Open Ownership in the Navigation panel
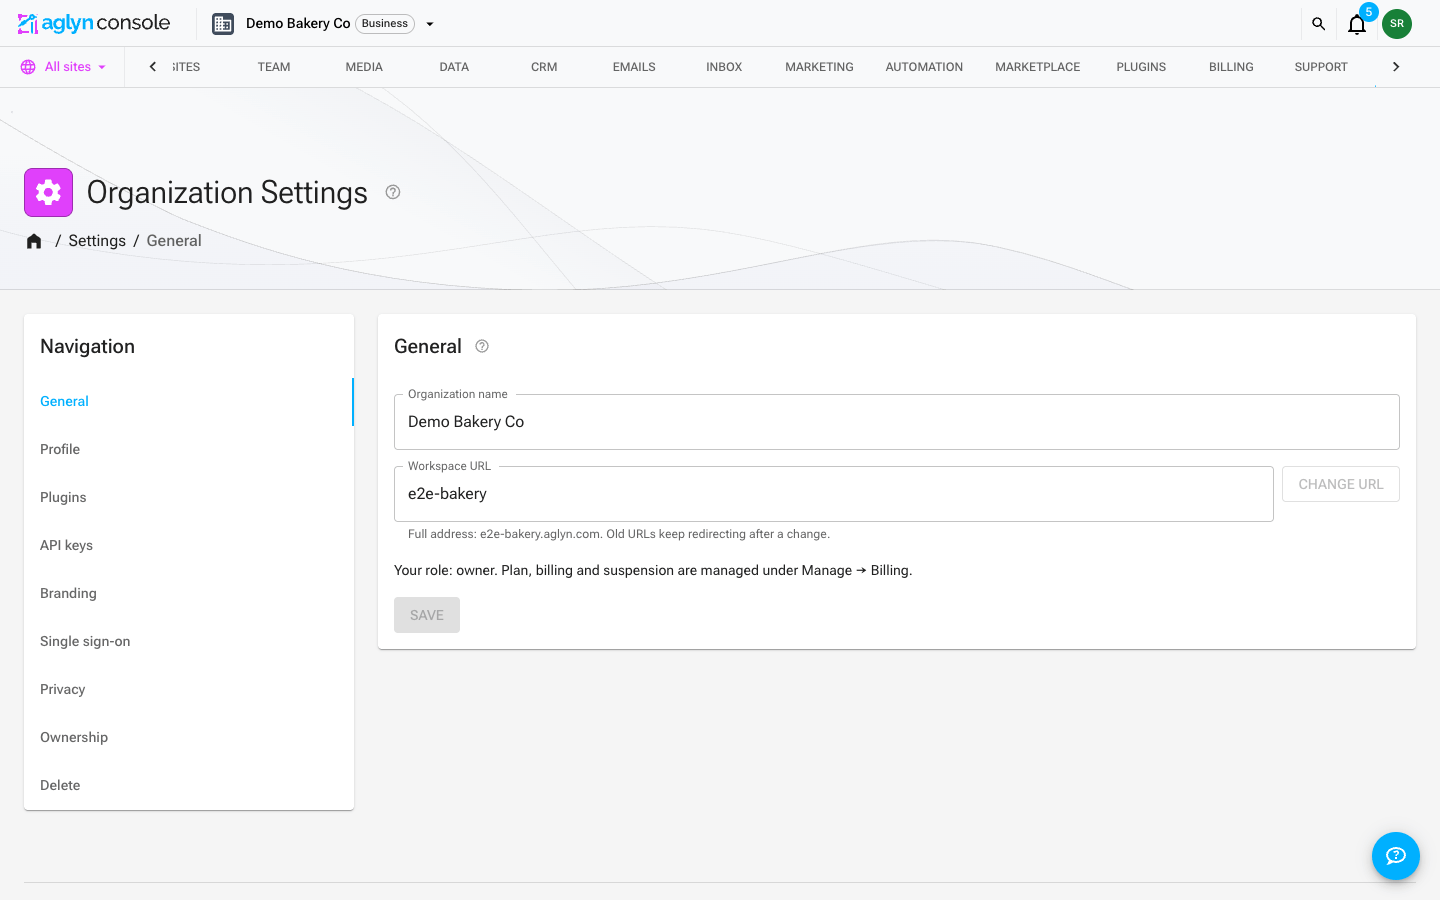This screenshot has height=900, width=1440. click(189, 737)
